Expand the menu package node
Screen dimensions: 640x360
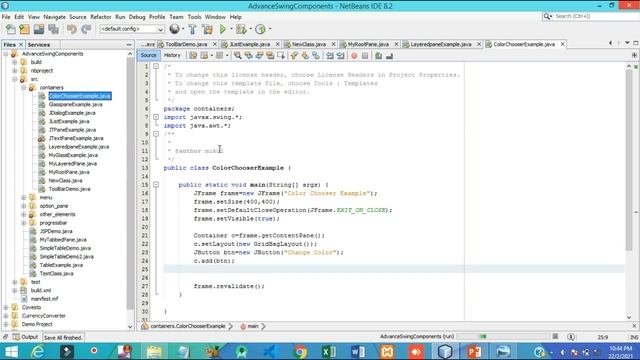click(x=24, y=198)
